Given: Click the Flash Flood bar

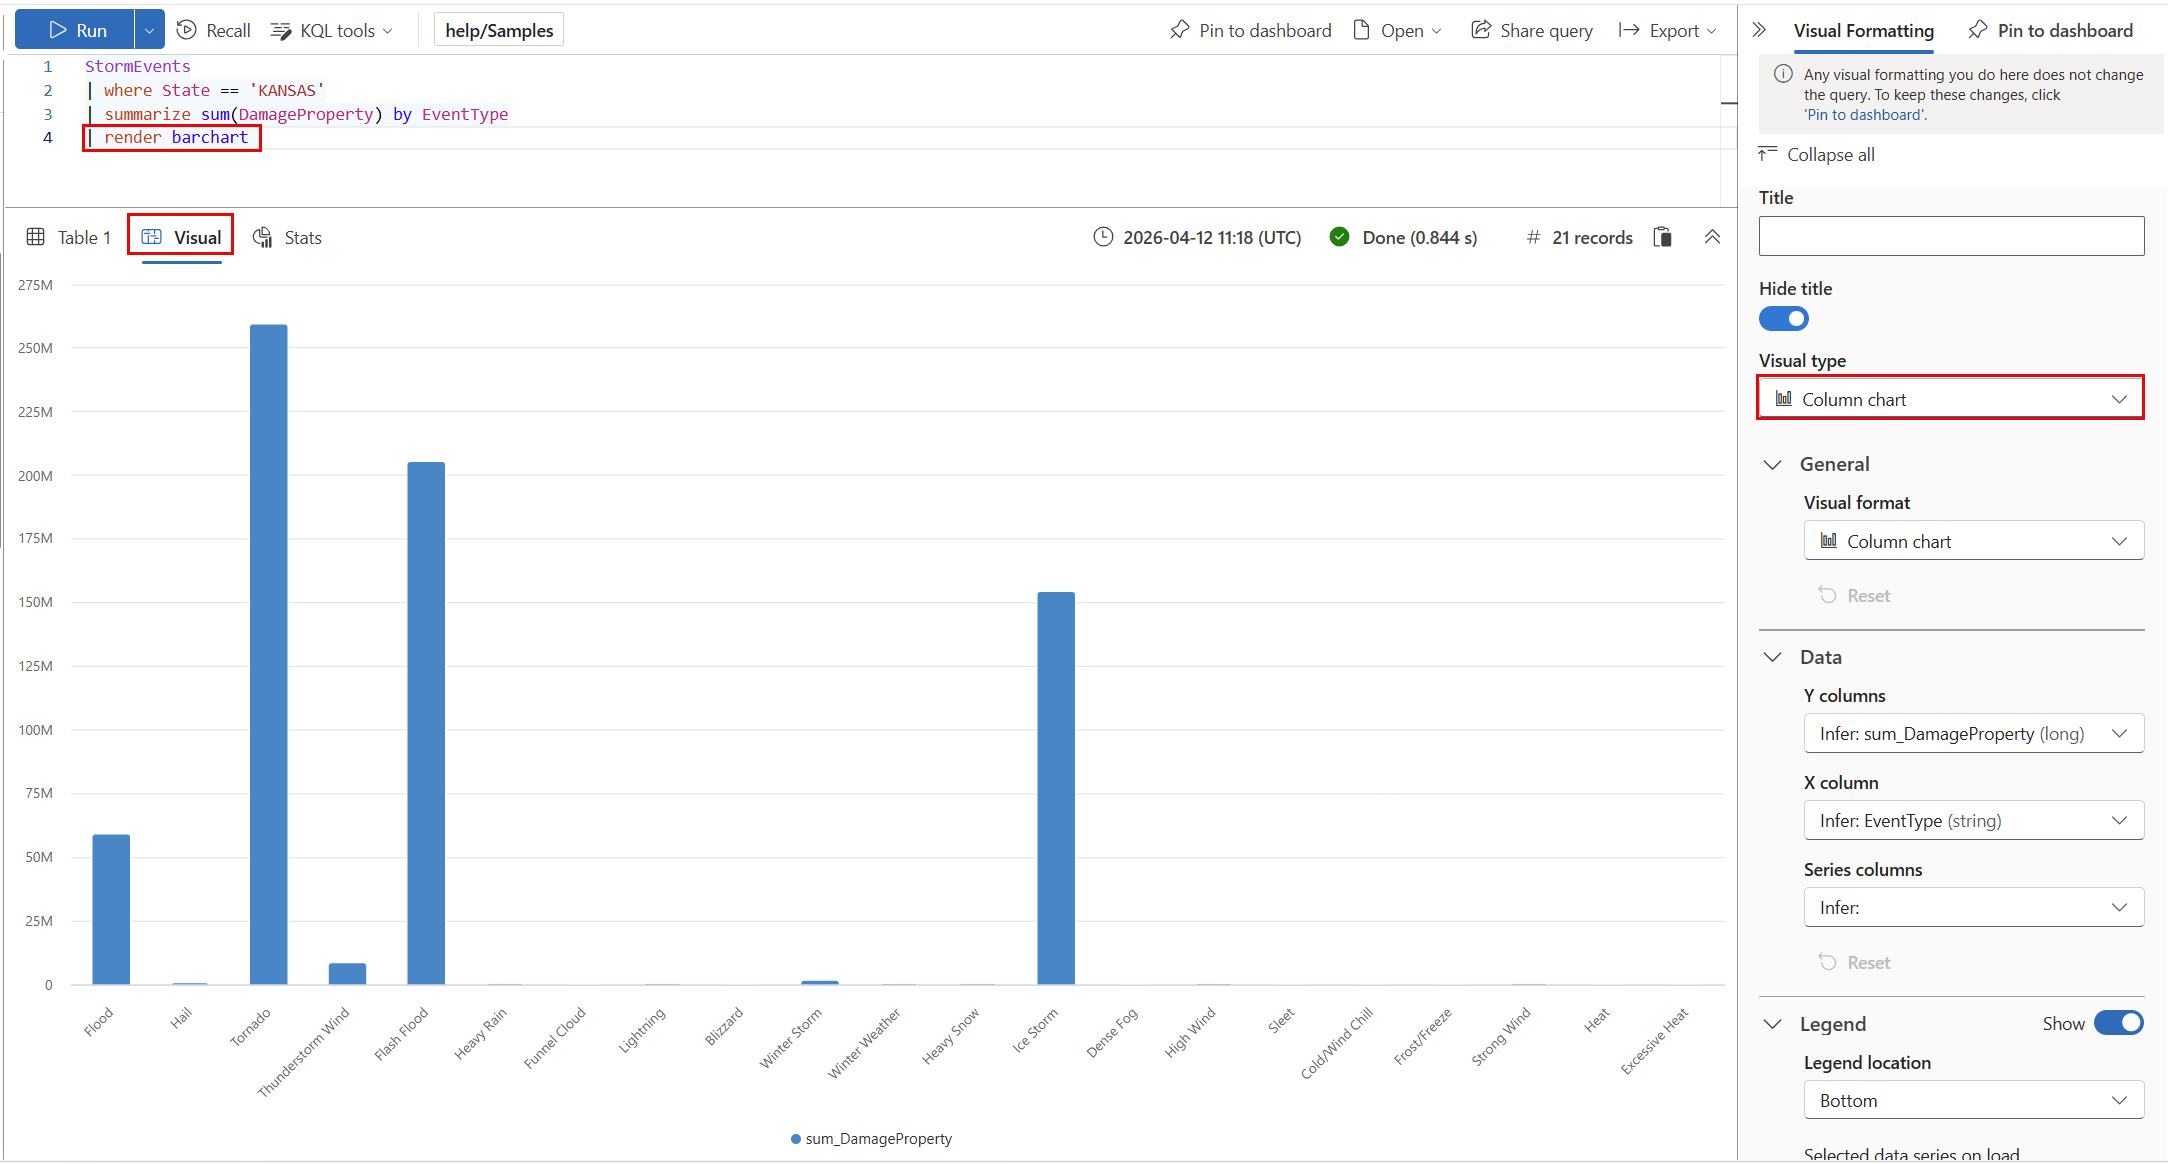Looking at the screenshot, I should pyautogui.click(x=426, y=723).
